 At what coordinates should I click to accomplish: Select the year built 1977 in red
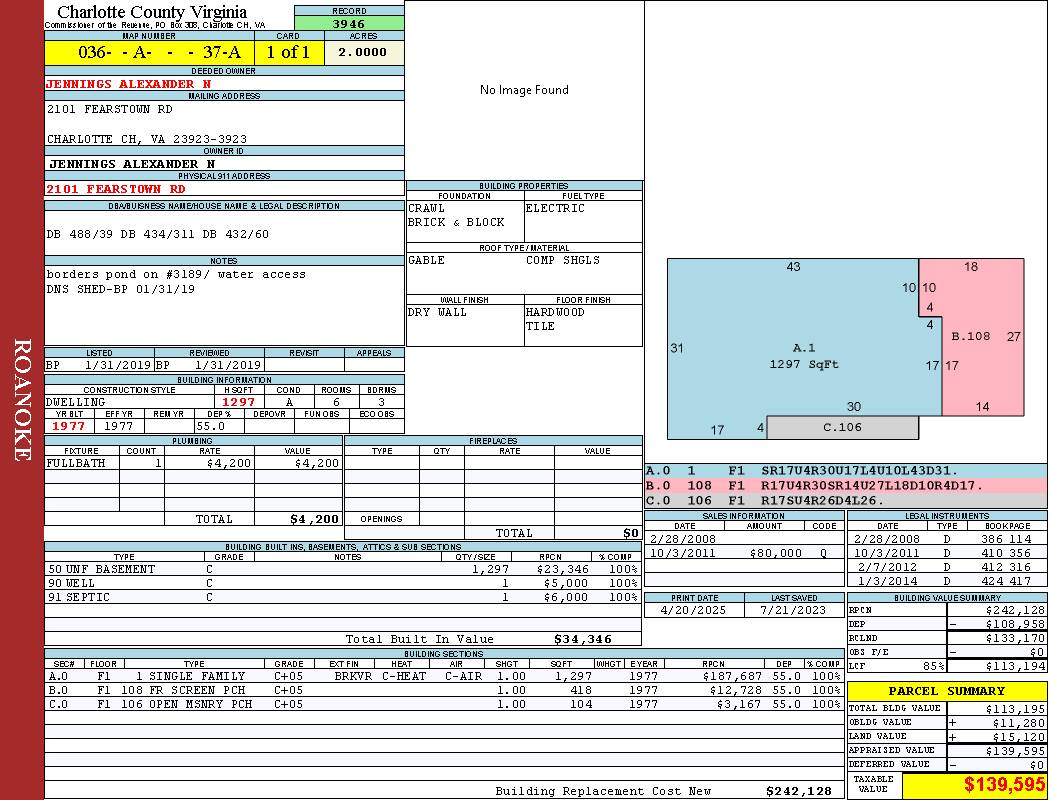(x=69, y=426)
